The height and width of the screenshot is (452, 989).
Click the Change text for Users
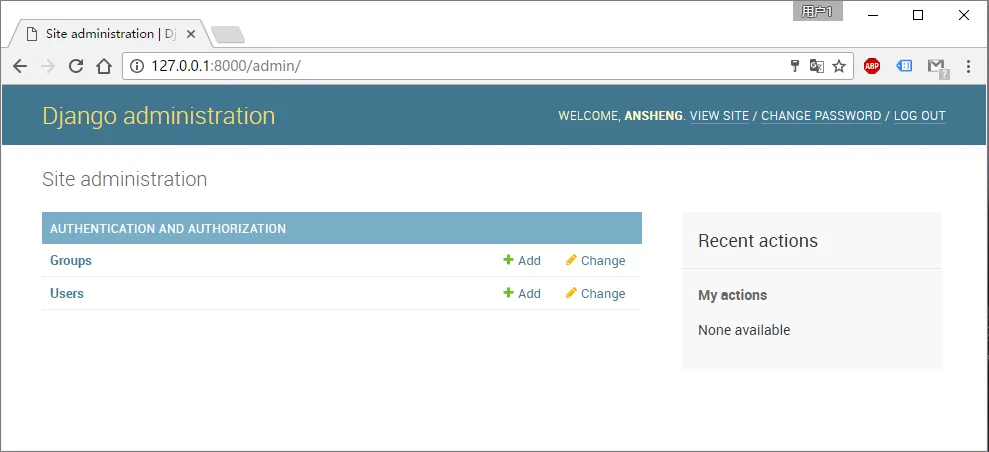603,293
